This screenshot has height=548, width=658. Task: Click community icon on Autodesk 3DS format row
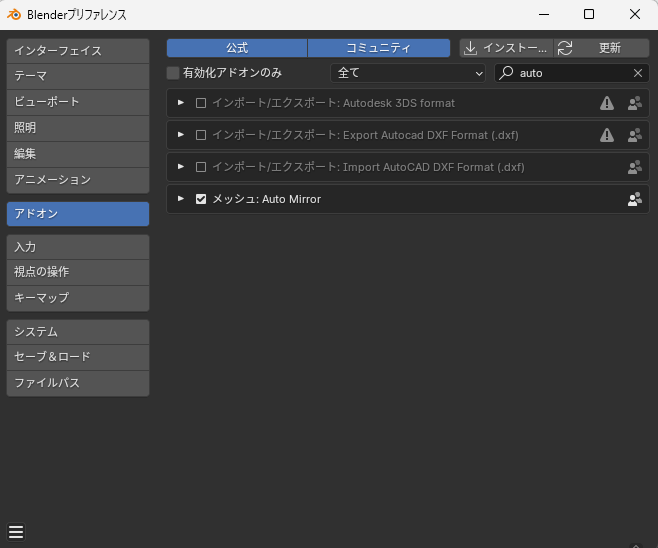click(634, 103)
